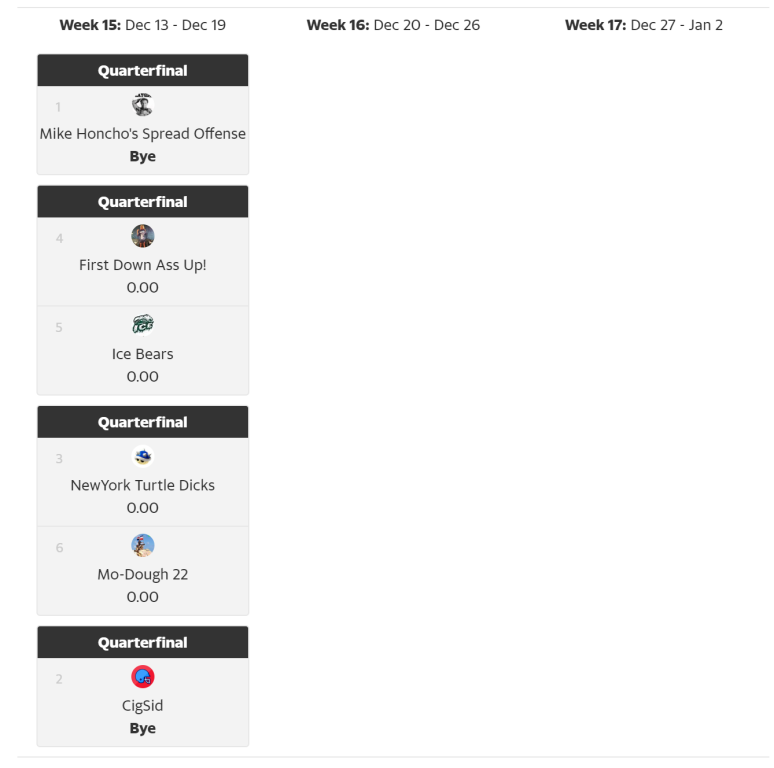Go to the Ice Bears team page
774x768 pixels.
click(x=143, y=354)
